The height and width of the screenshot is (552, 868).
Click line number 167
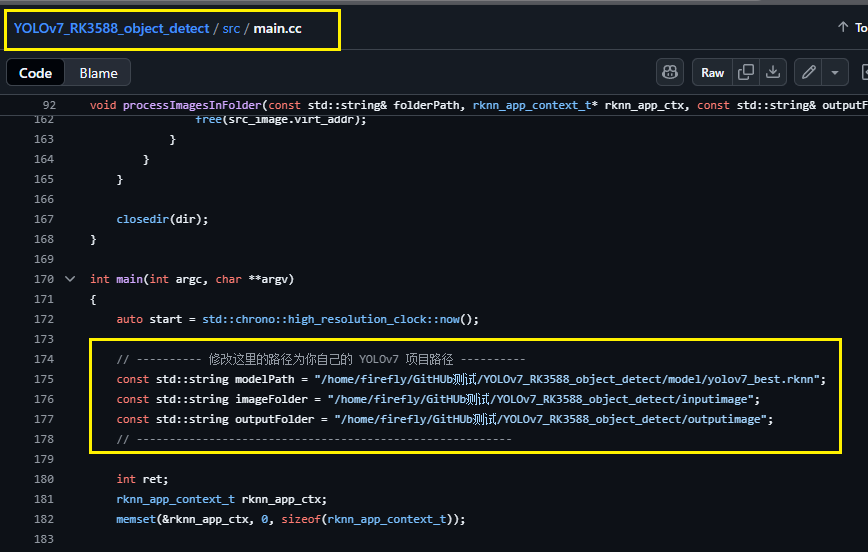pos(44,219)
